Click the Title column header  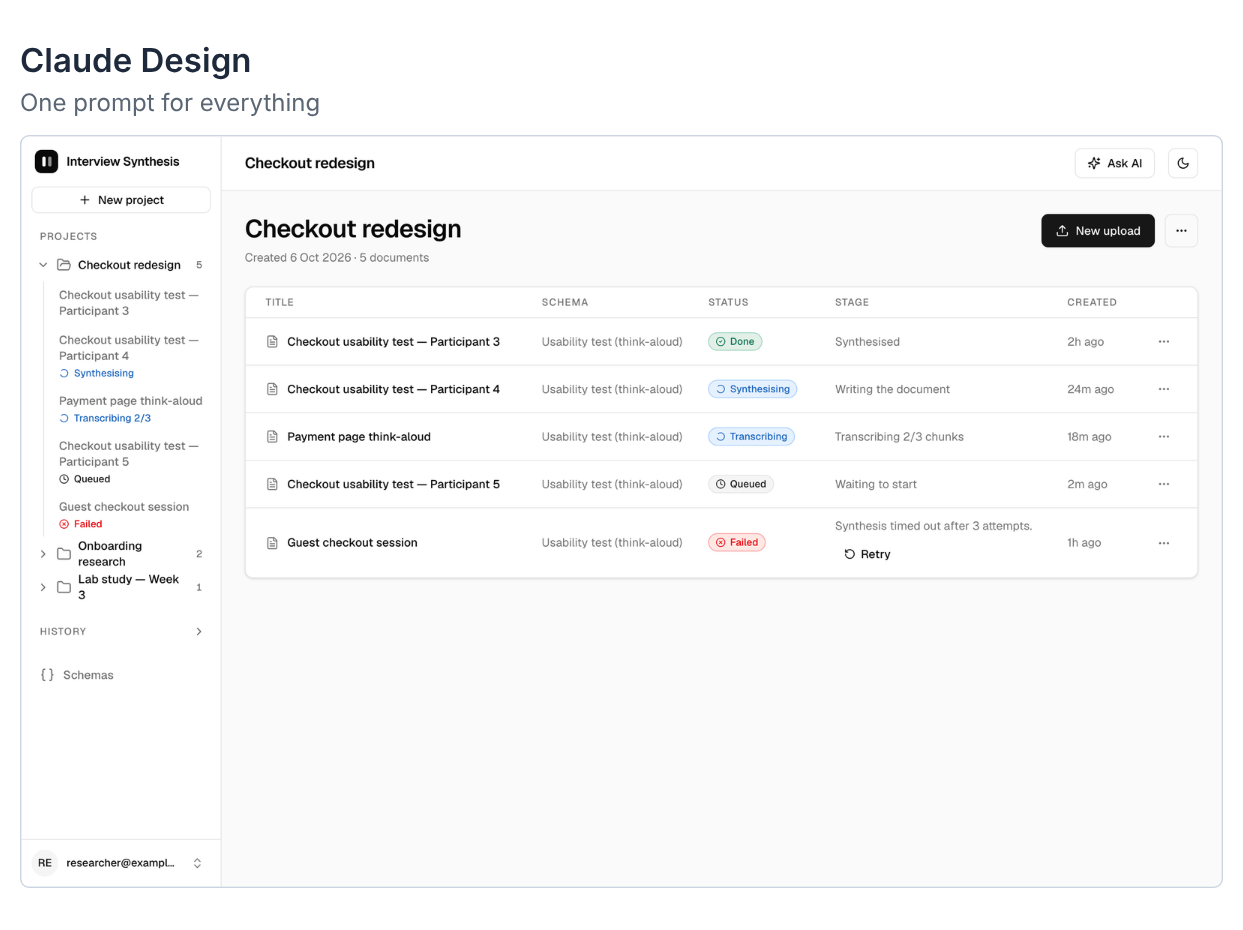coord(280,302)
